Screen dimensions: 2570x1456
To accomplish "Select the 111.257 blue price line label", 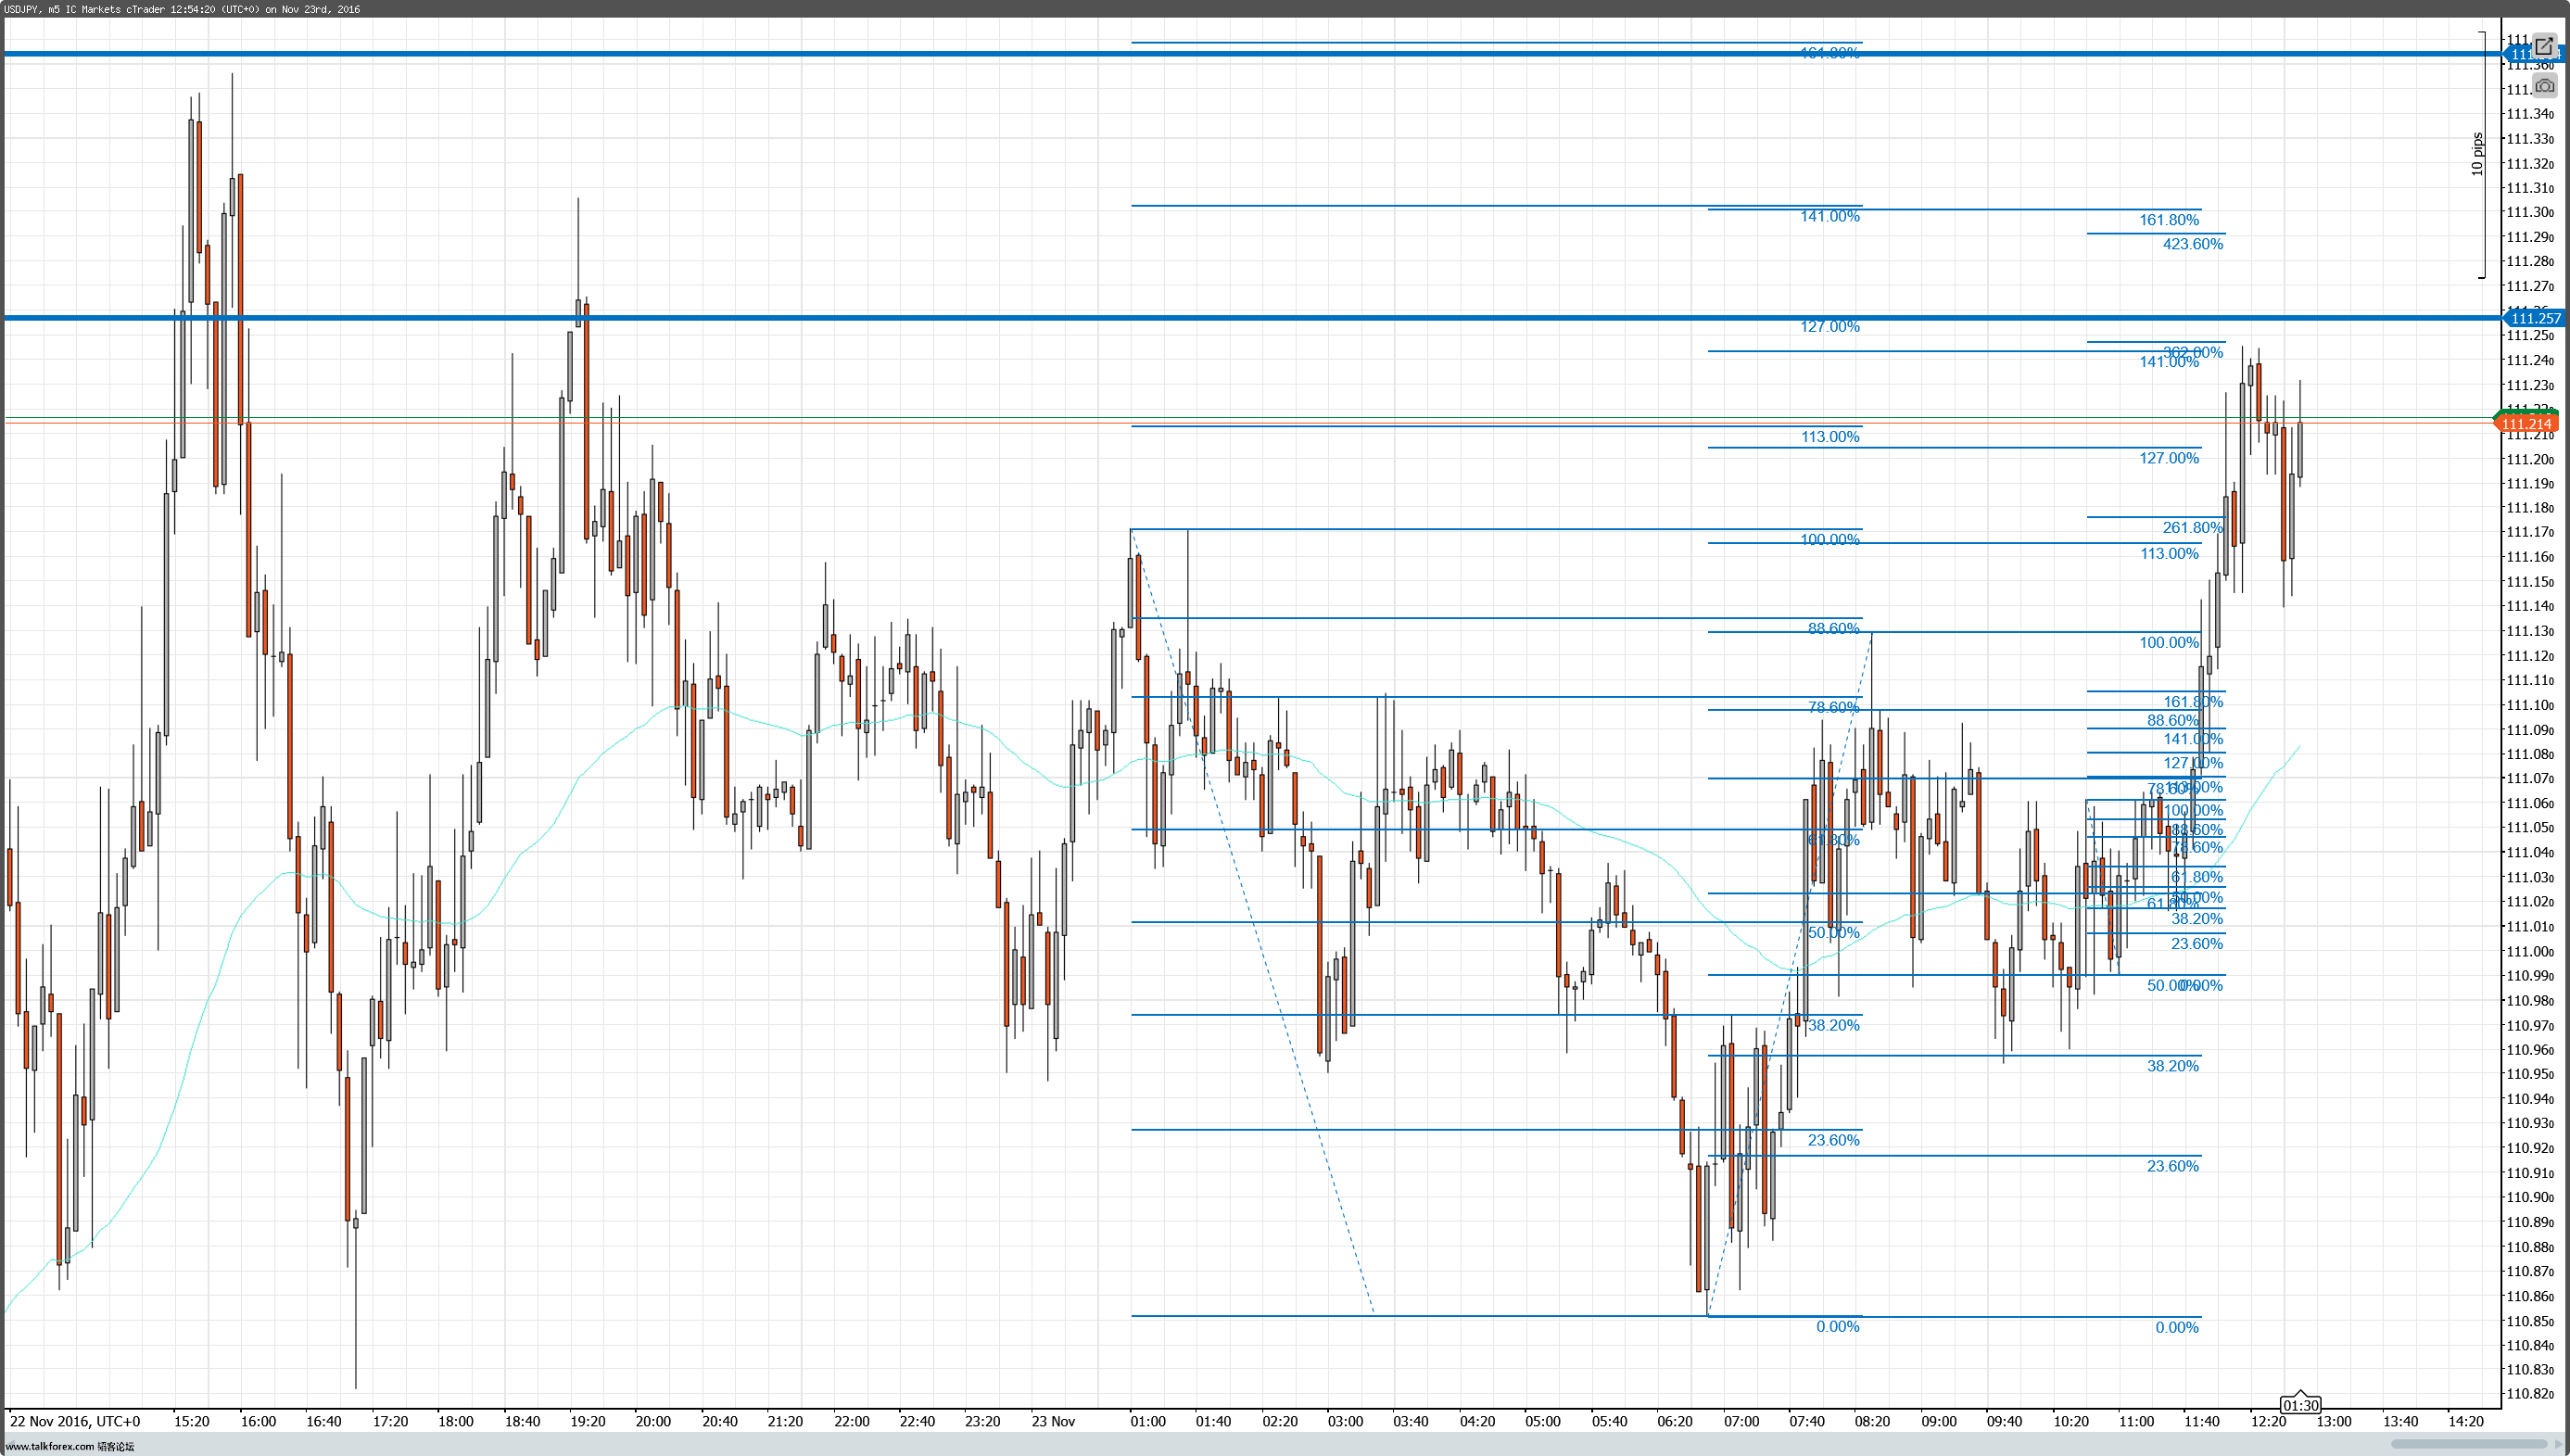I will [2535, 318].
